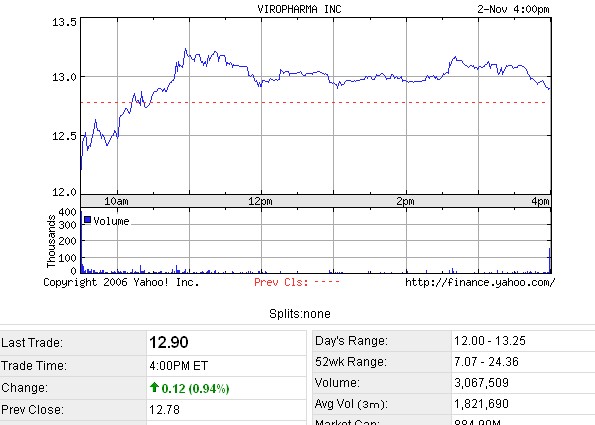Image resolution: width=595 pixels, height=425 pixels.
Task: Click the Splits:none text
Action: tap(300, 314)
